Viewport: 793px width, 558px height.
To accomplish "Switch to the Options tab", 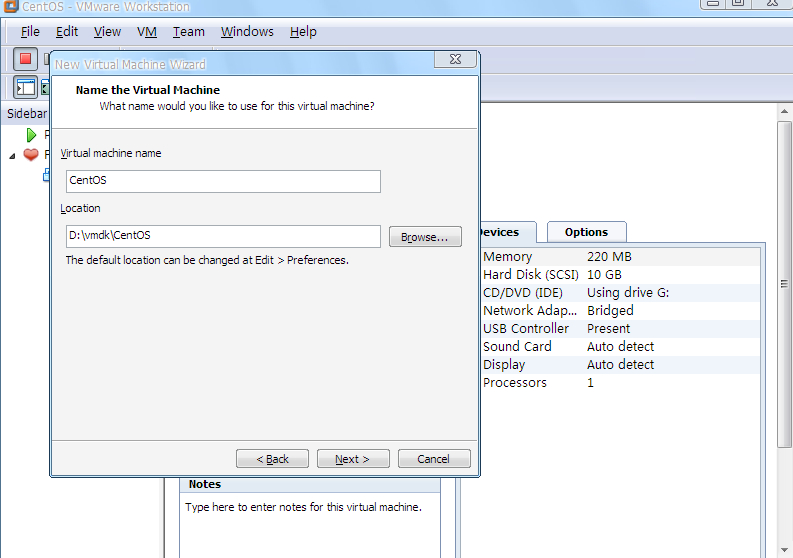I will pyautogui.click(x=587, y=232).
